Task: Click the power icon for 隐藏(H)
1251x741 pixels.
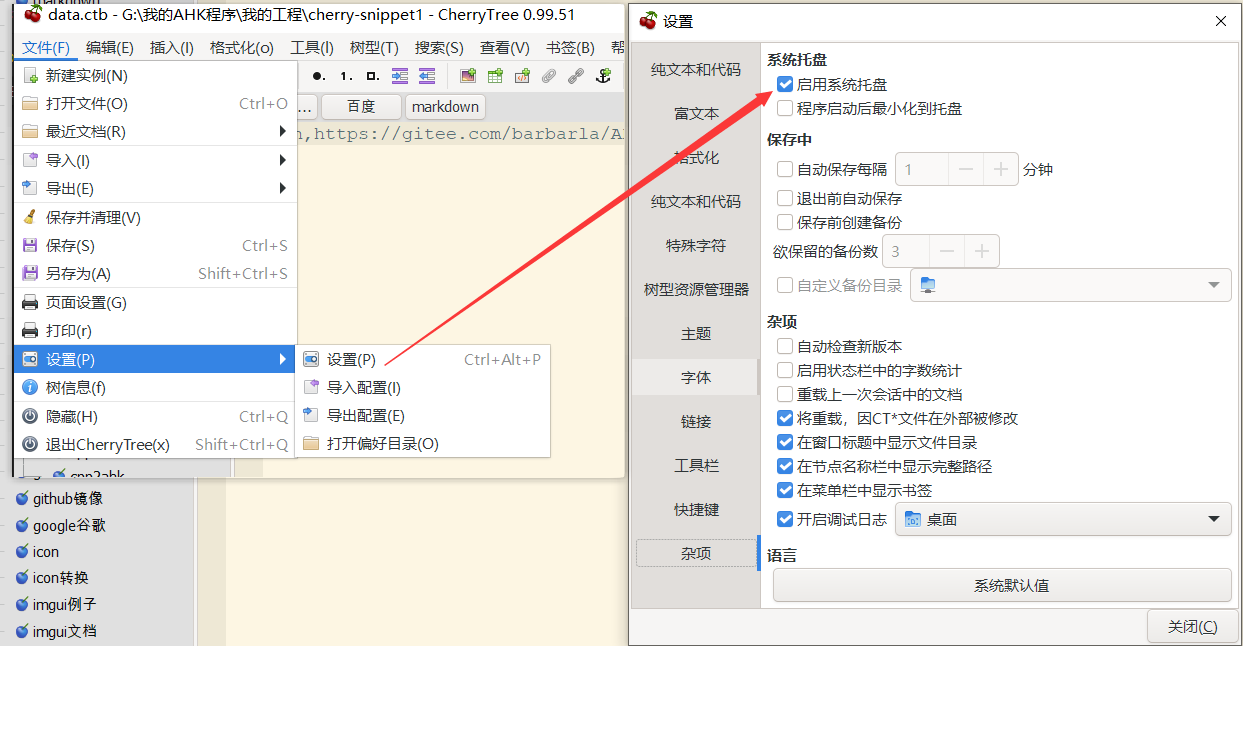Action: [x=30, y=416]
